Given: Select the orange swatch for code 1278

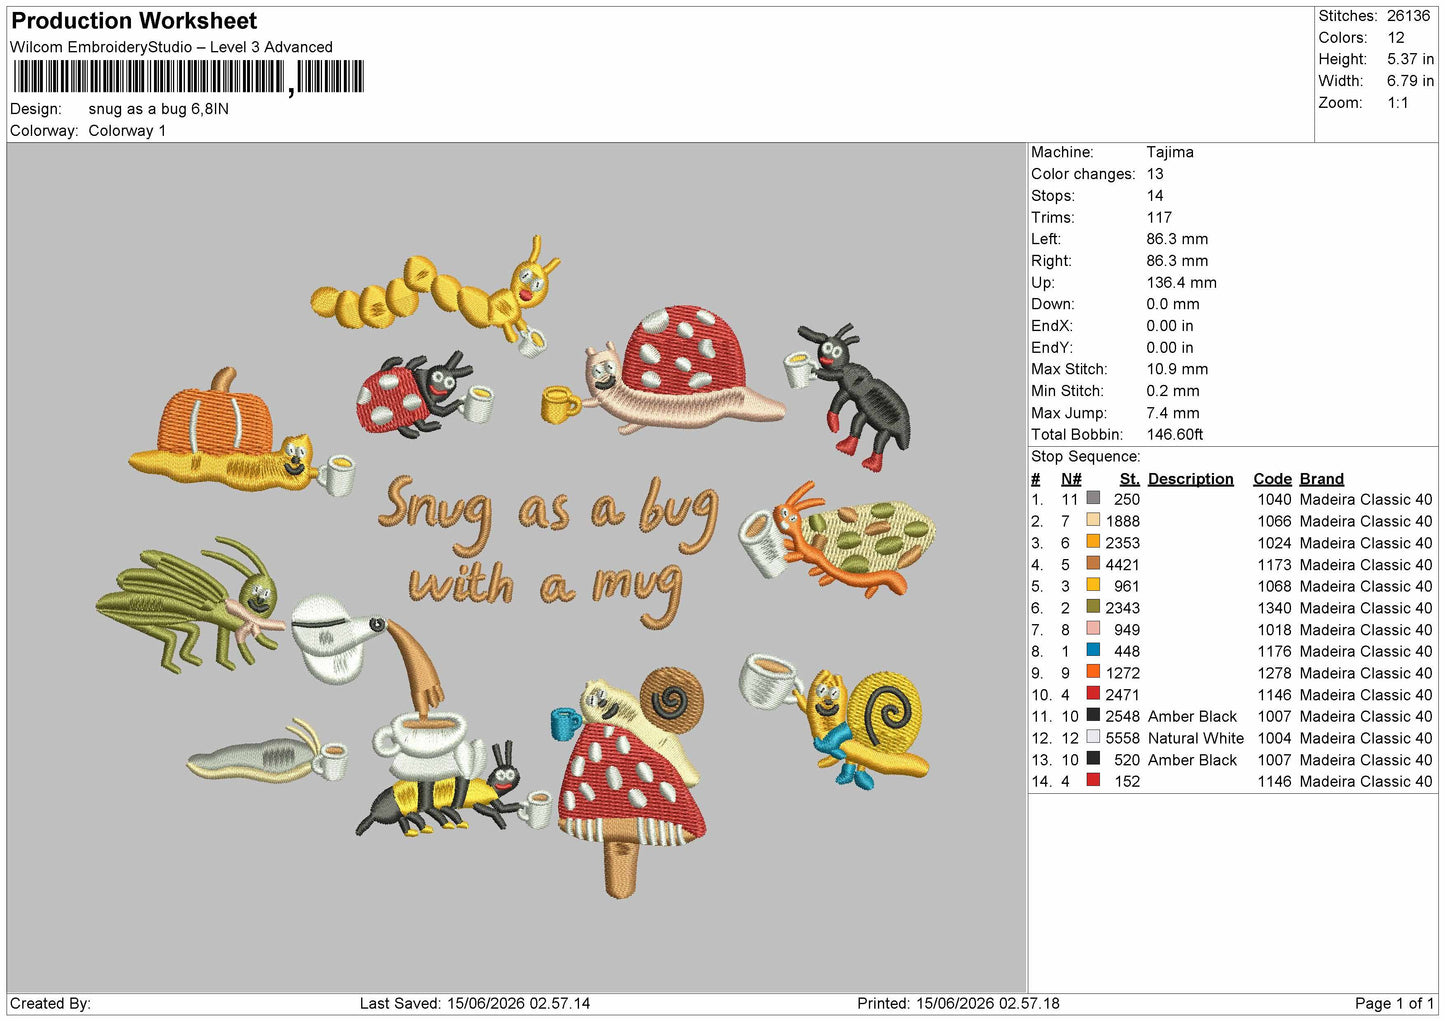Looking at the screenshot, I should tap(1093, 672).
